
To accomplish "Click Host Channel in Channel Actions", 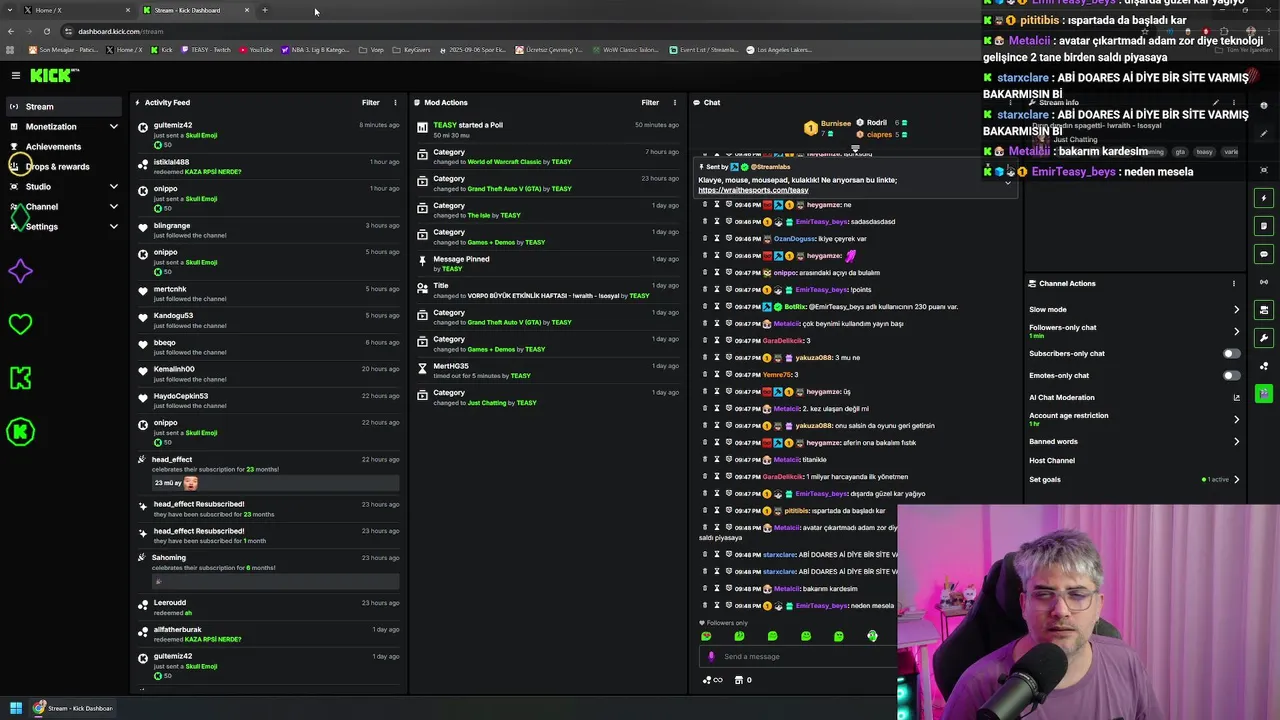I will click(1052, 460).
